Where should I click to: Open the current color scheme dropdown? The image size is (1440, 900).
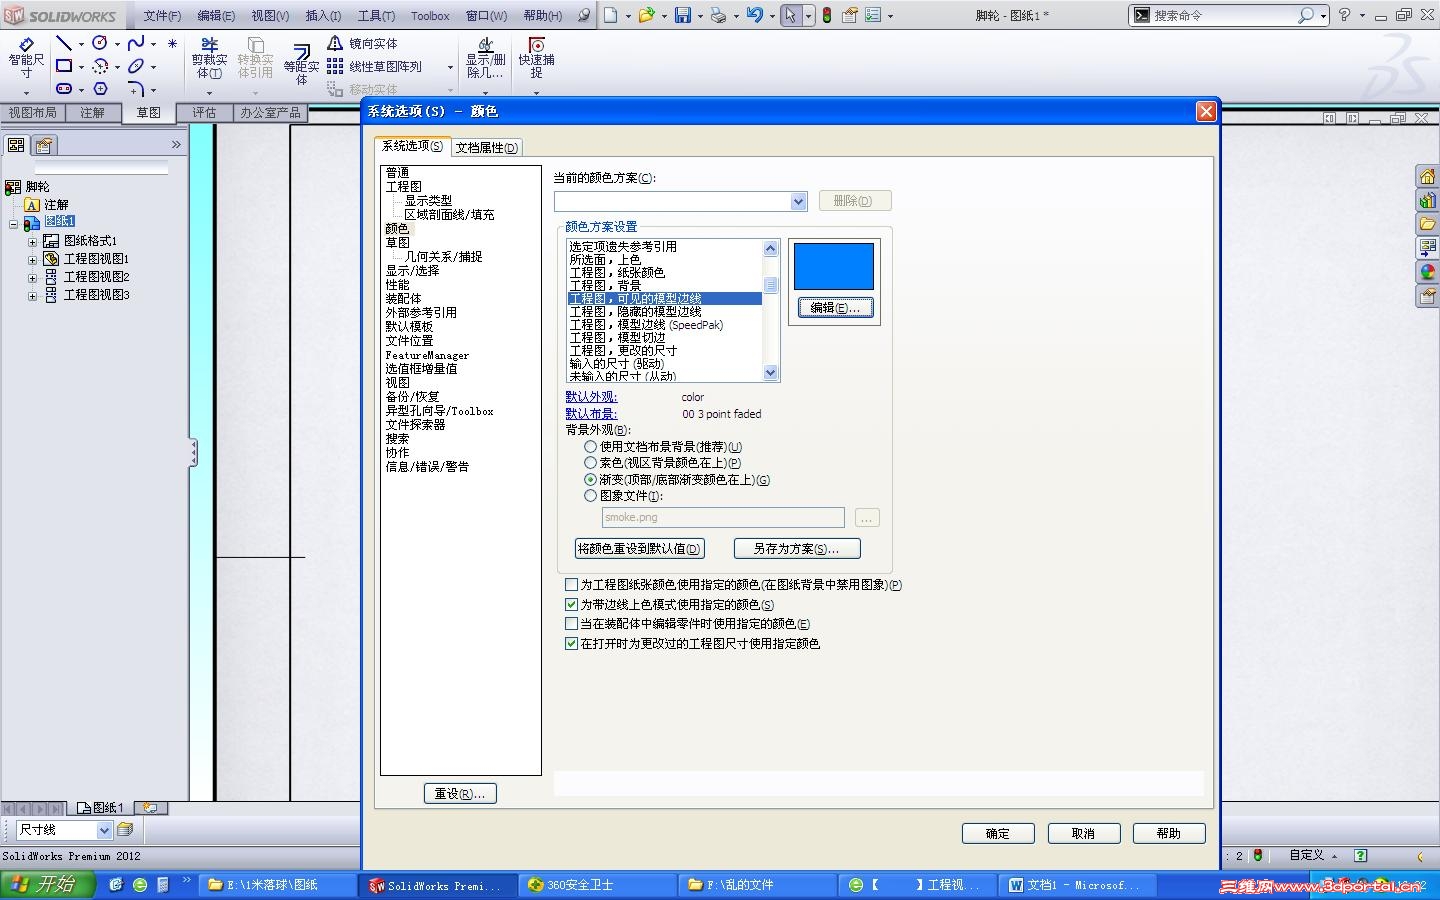point(798,201)
